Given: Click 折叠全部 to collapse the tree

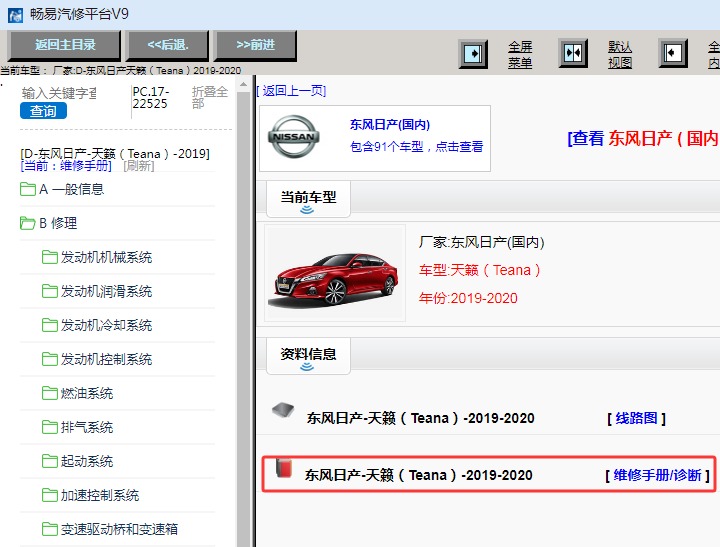Looking at the screenshot, I should click(209, 97).
